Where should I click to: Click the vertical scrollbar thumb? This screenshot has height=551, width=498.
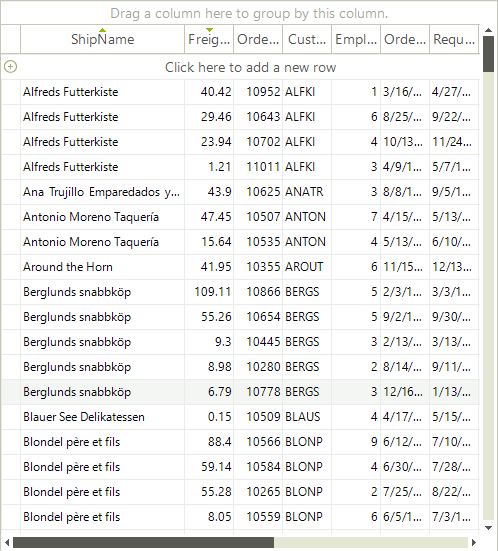[x=488, y=54]
